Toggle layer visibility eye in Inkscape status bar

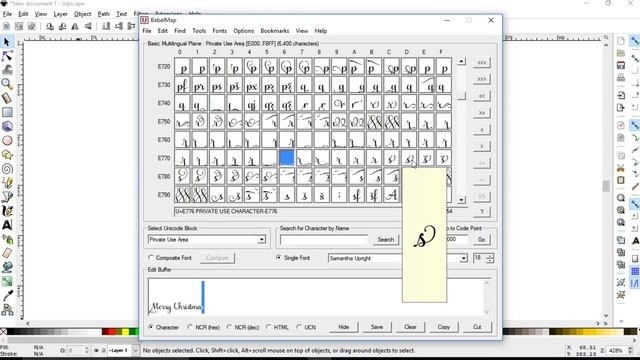(x=97, y=350)
